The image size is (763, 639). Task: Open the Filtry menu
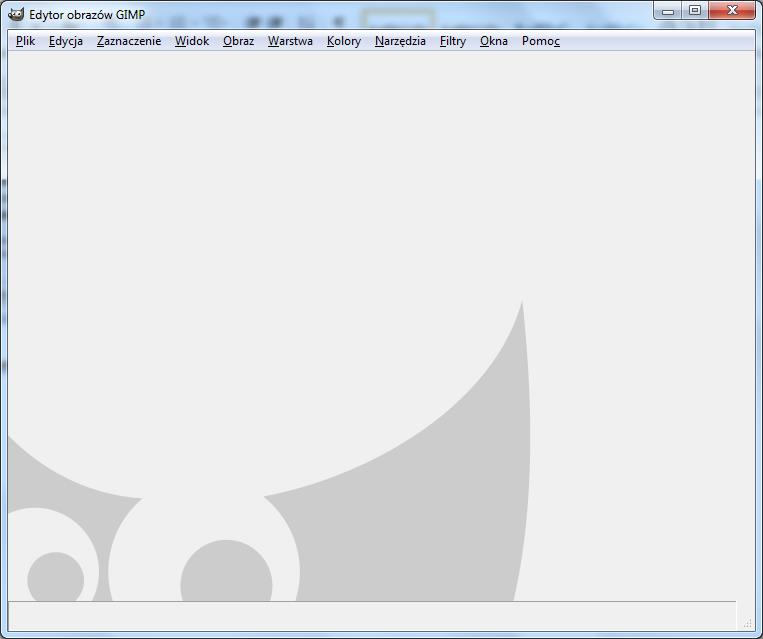pyautogui.click(x=453, y=41)
